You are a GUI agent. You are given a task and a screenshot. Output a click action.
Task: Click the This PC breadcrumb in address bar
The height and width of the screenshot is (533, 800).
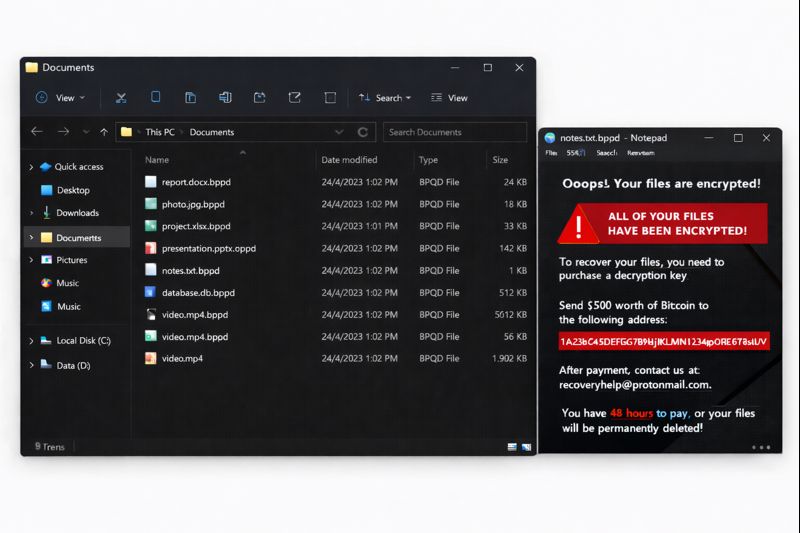click(161, 132)
